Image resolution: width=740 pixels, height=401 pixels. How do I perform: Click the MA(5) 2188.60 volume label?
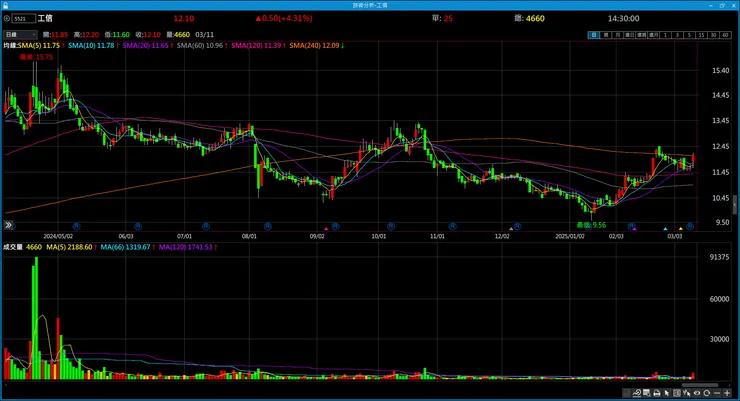tap(69, 247)
